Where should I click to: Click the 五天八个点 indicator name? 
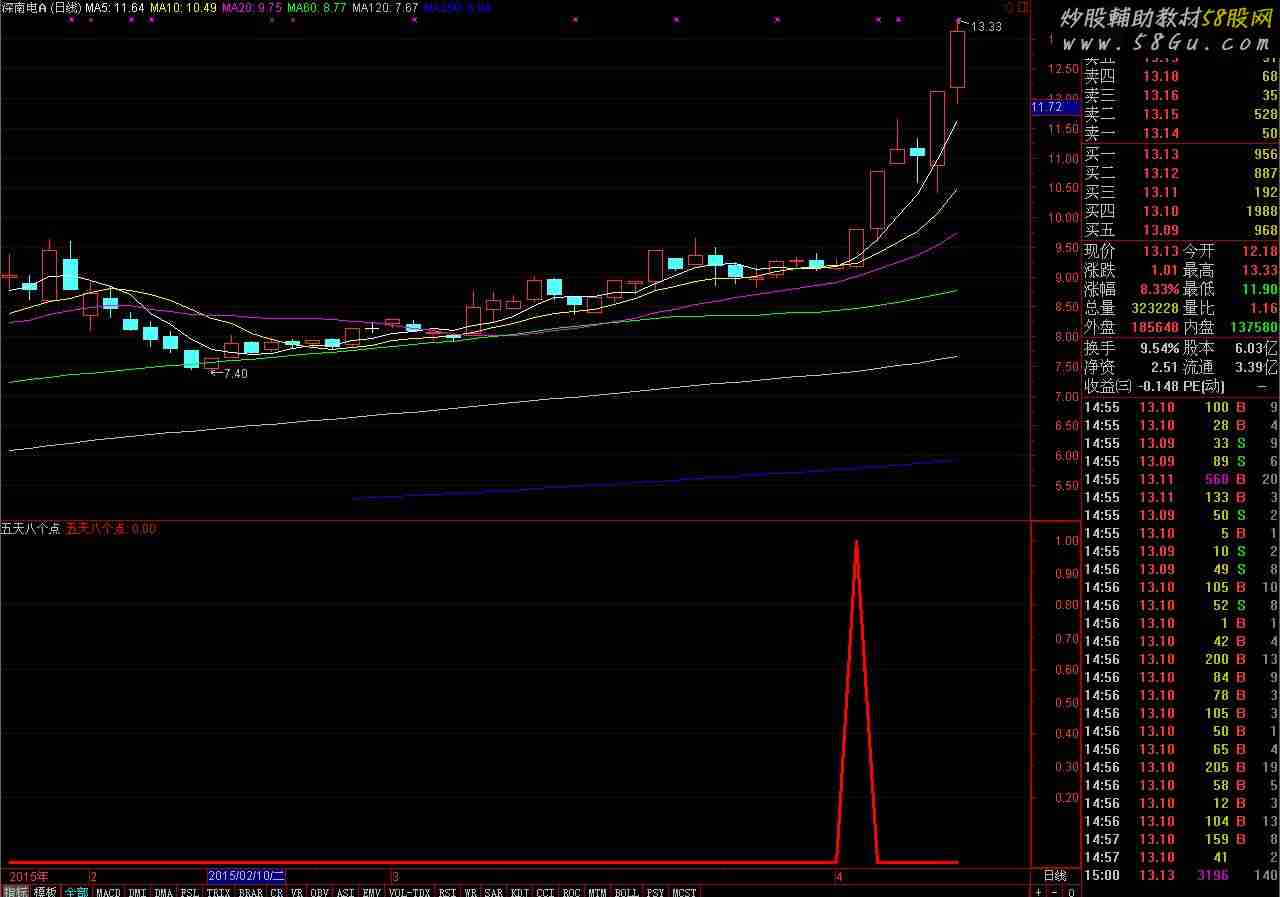[30, 529]
